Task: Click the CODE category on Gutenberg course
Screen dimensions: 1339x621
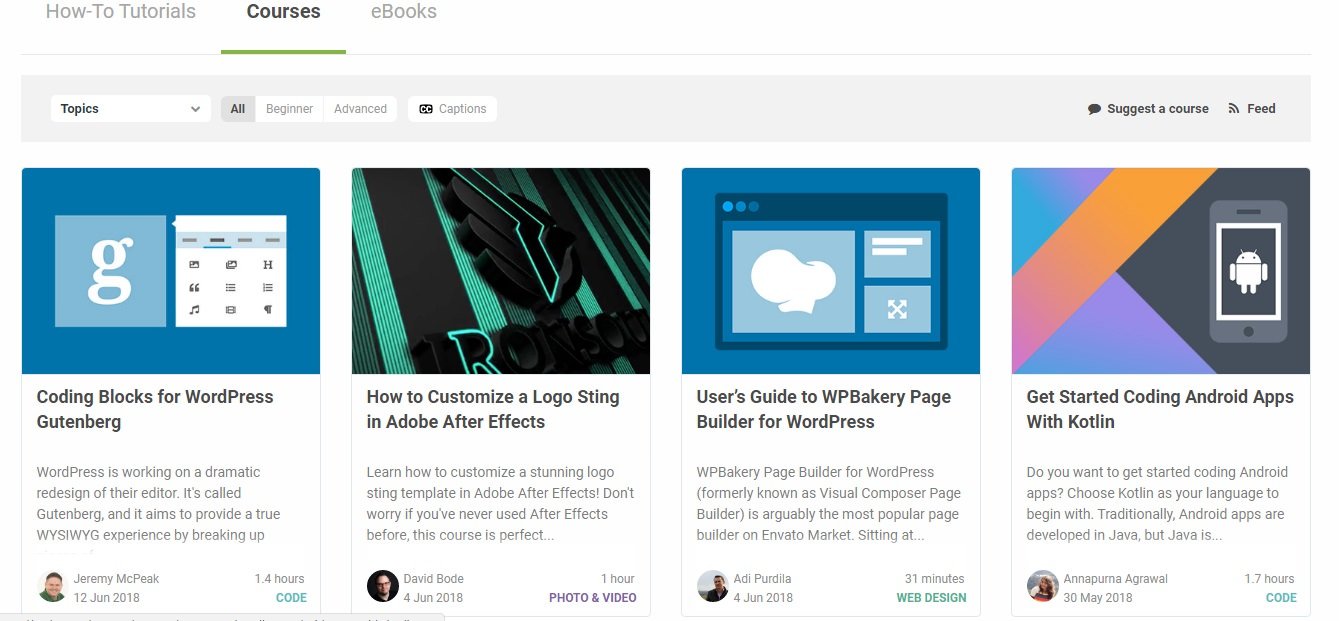Action: pyautogui.click(x=291, y=598)
